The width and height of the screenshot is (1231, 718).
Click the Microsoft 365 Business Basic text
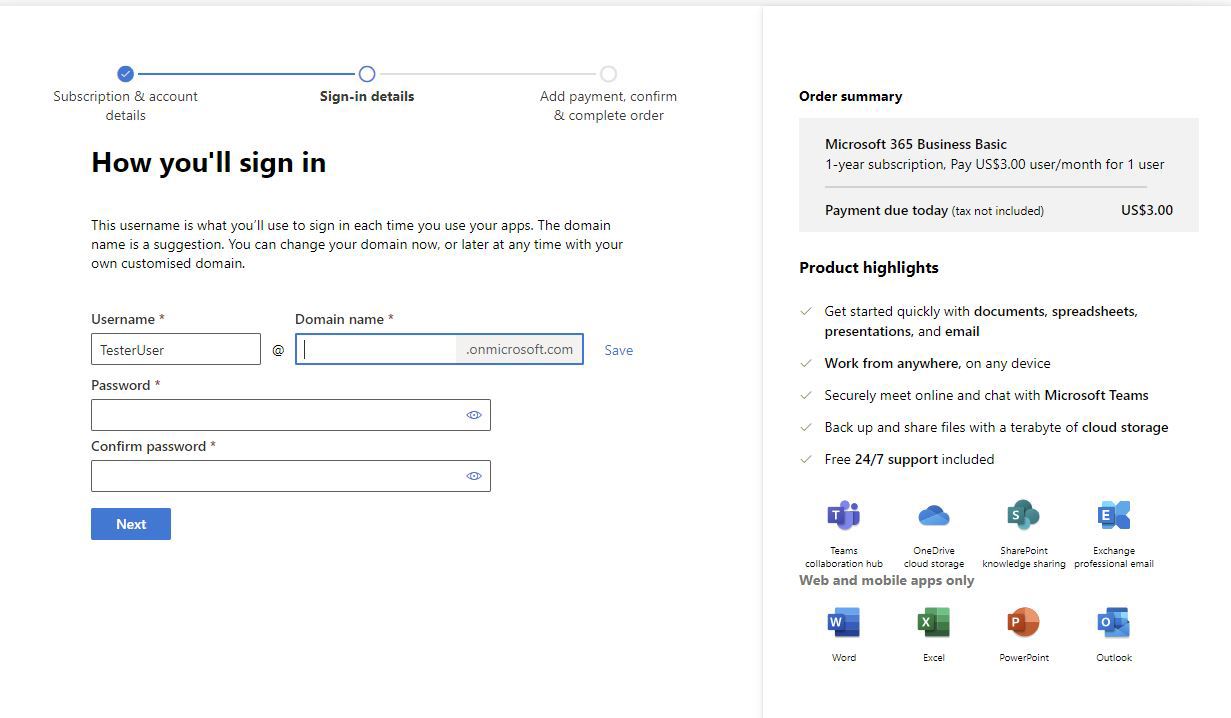pos(916,144)
